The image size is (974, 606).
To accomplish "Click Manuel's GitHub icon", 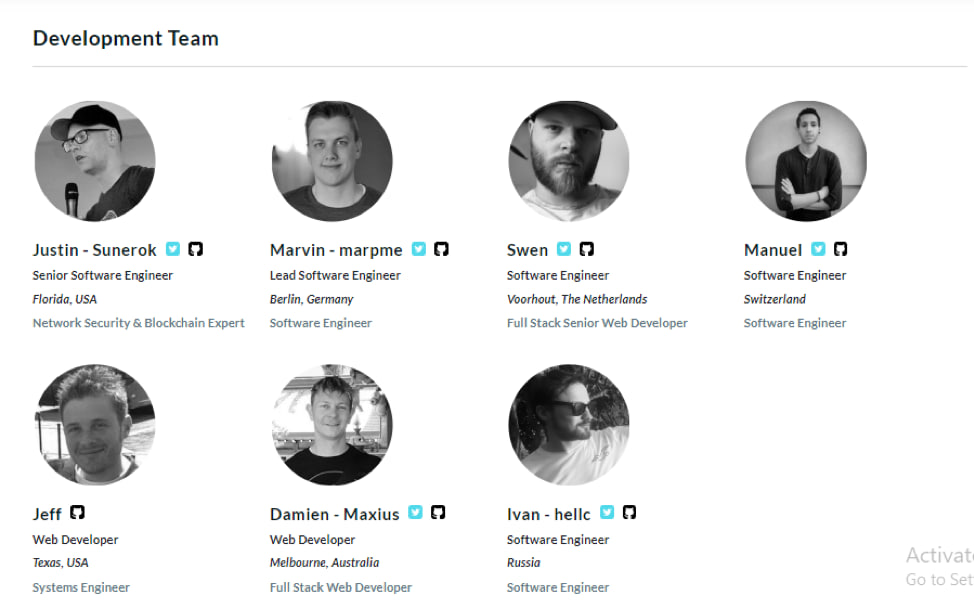I will 841,249.
